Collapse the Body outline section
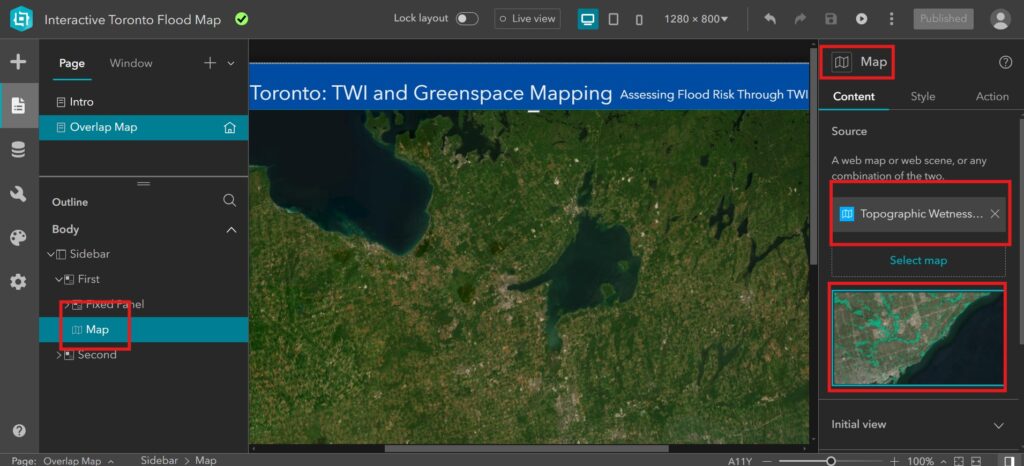The image size is (1024, 466). click(231, 230)
